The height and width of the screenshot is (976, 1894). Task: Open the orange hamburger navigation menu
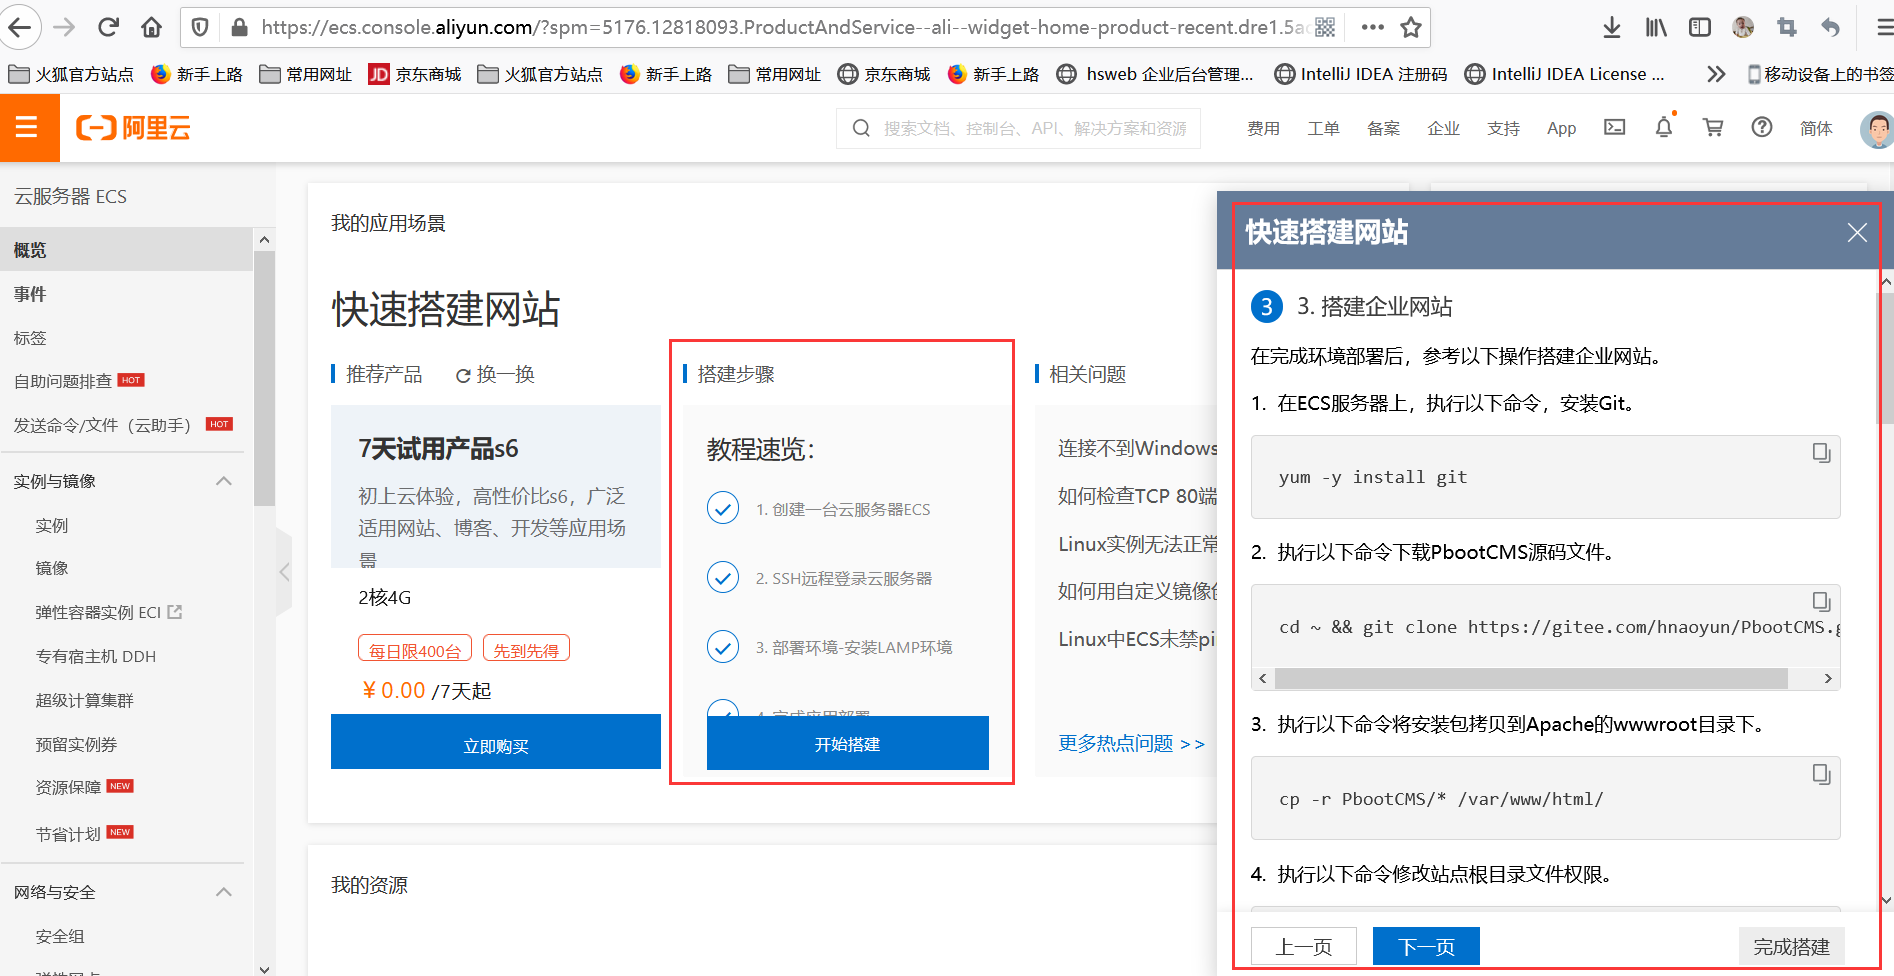[27, 128]
